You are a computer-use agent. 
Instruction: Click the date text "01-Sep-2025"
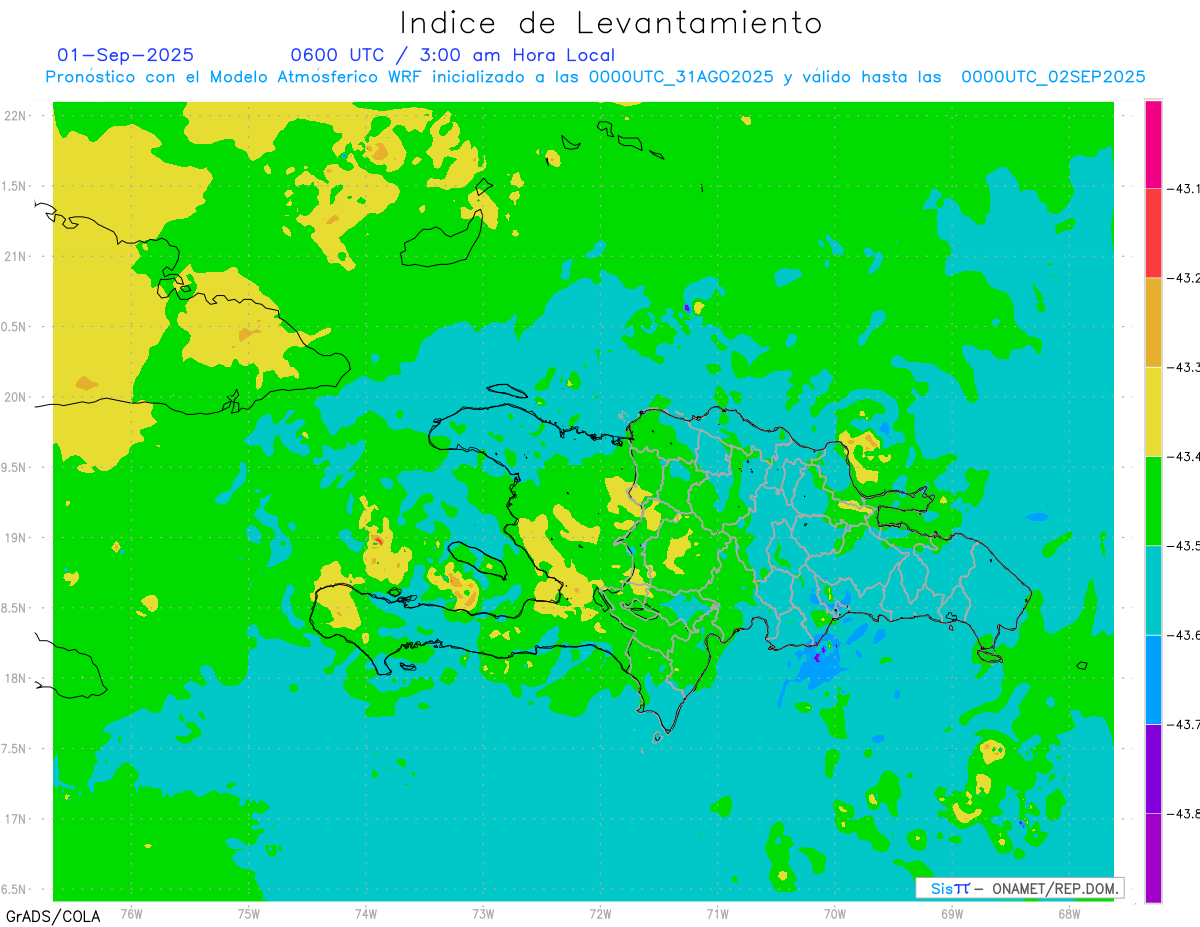click(126, 54)
